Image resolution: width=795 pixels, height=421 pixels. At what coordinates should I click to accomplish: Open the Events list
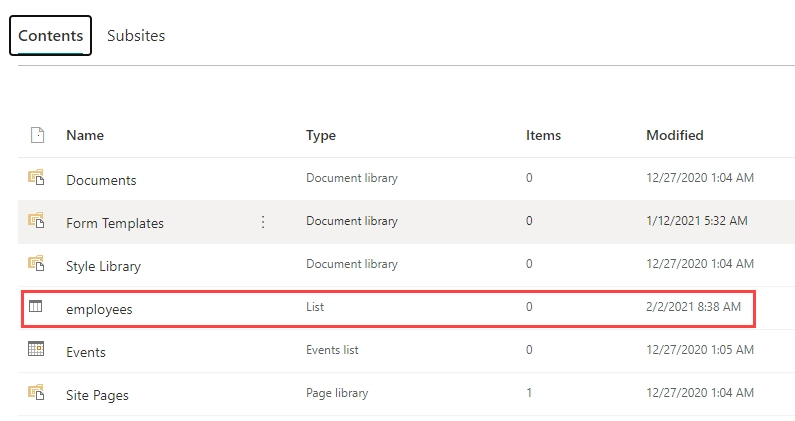pyautogui.click(x=86, y=352)
